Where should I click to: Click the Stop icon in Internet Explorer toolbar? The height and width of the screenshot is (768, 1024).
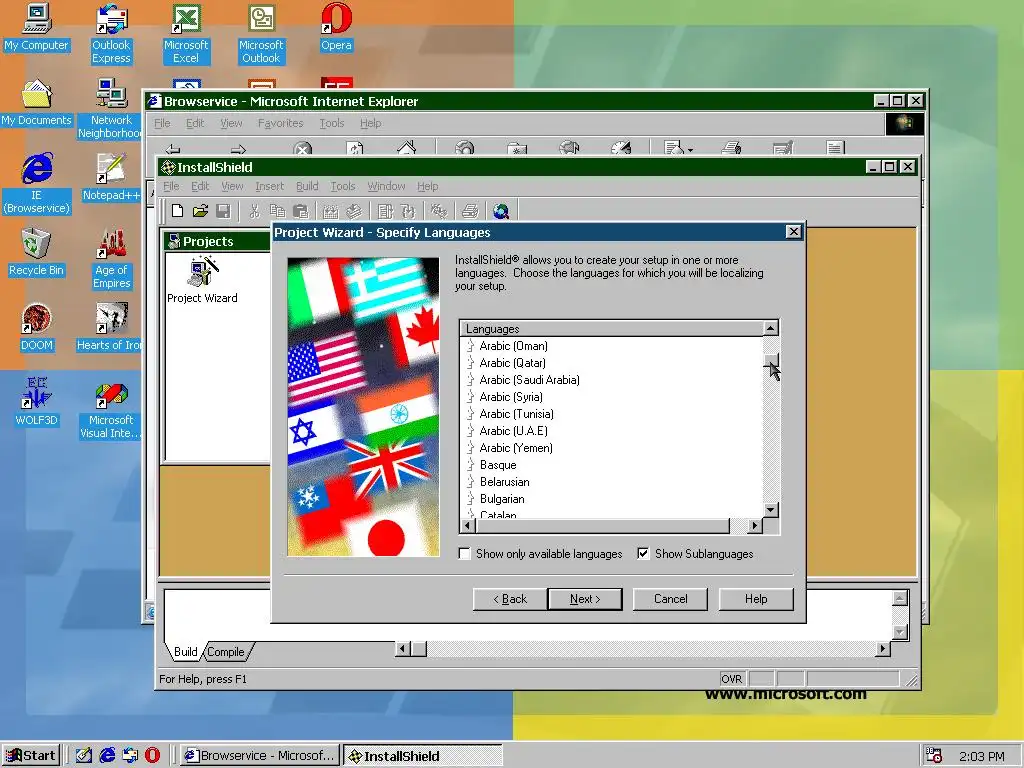[302, 148]
